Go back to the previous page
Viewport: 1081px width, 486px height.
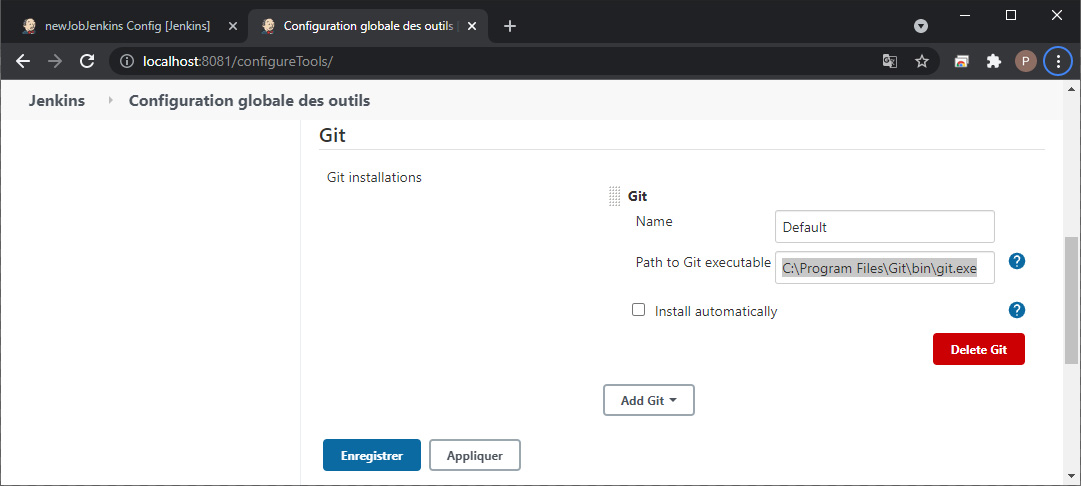coord(23,61)
